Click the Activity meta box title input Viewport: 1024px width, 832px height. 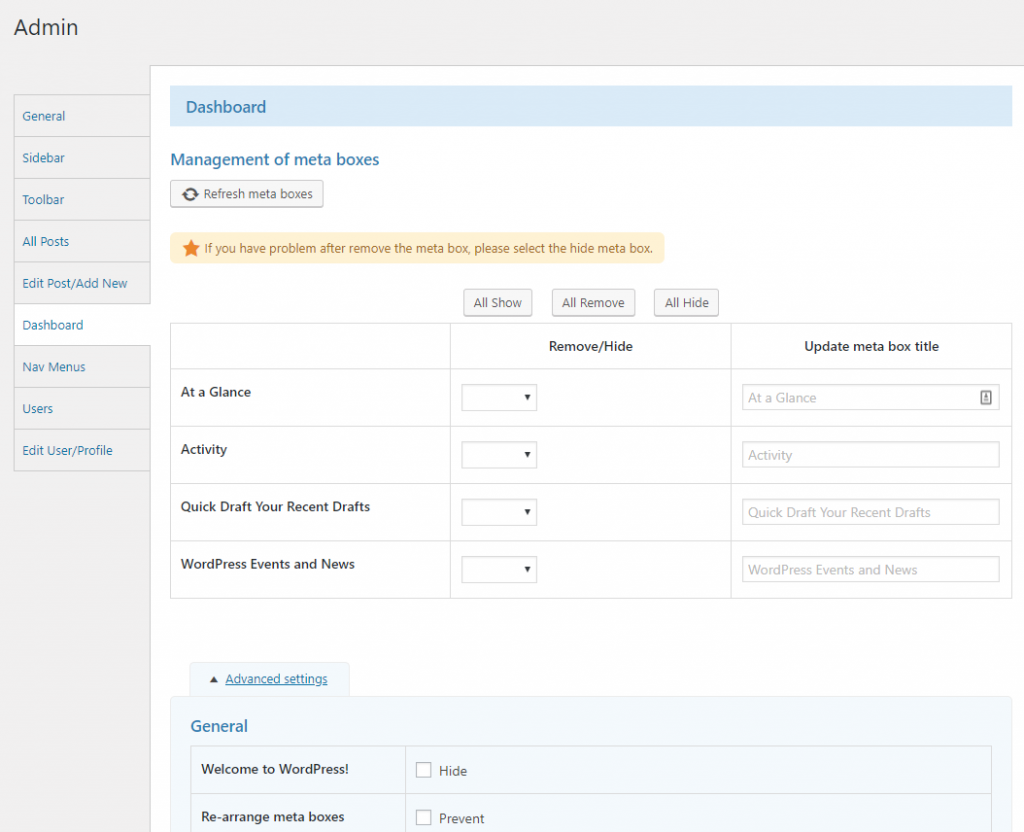(869, 454)
